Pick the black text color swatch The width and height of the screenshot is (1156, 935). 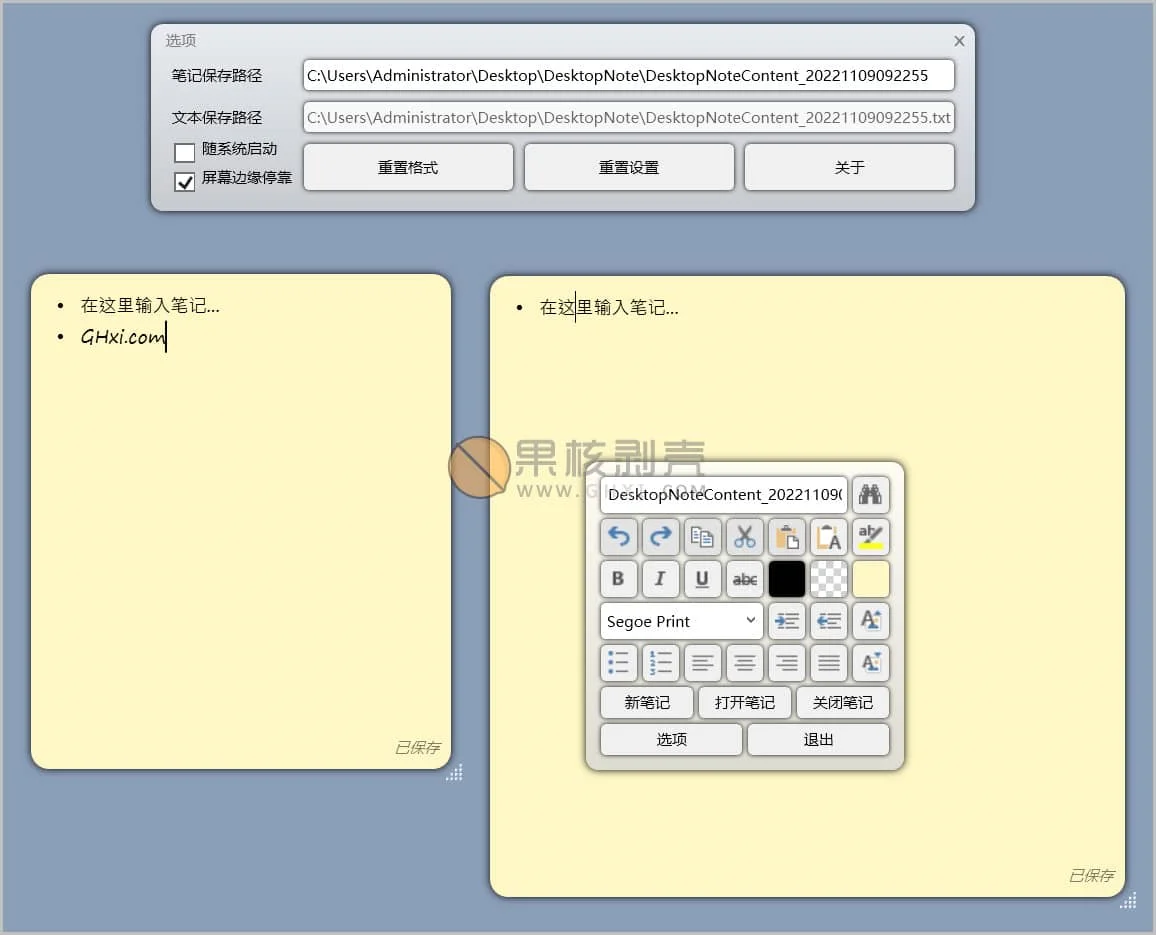point(786,579)
